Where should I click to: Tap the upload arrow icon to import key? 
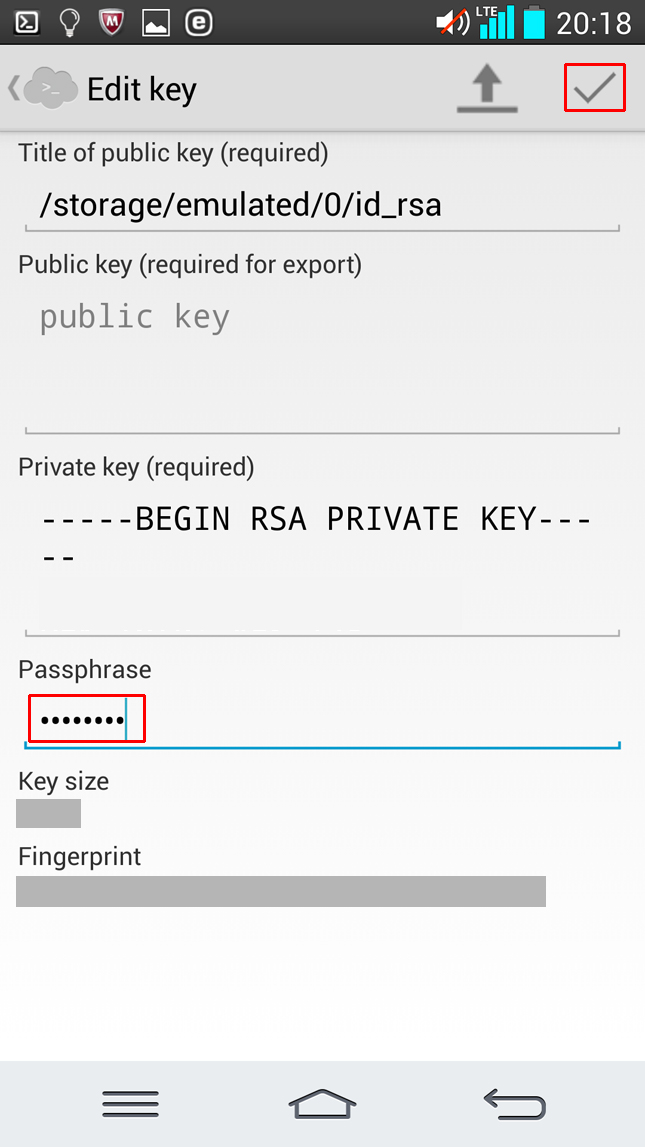[487, 89]
